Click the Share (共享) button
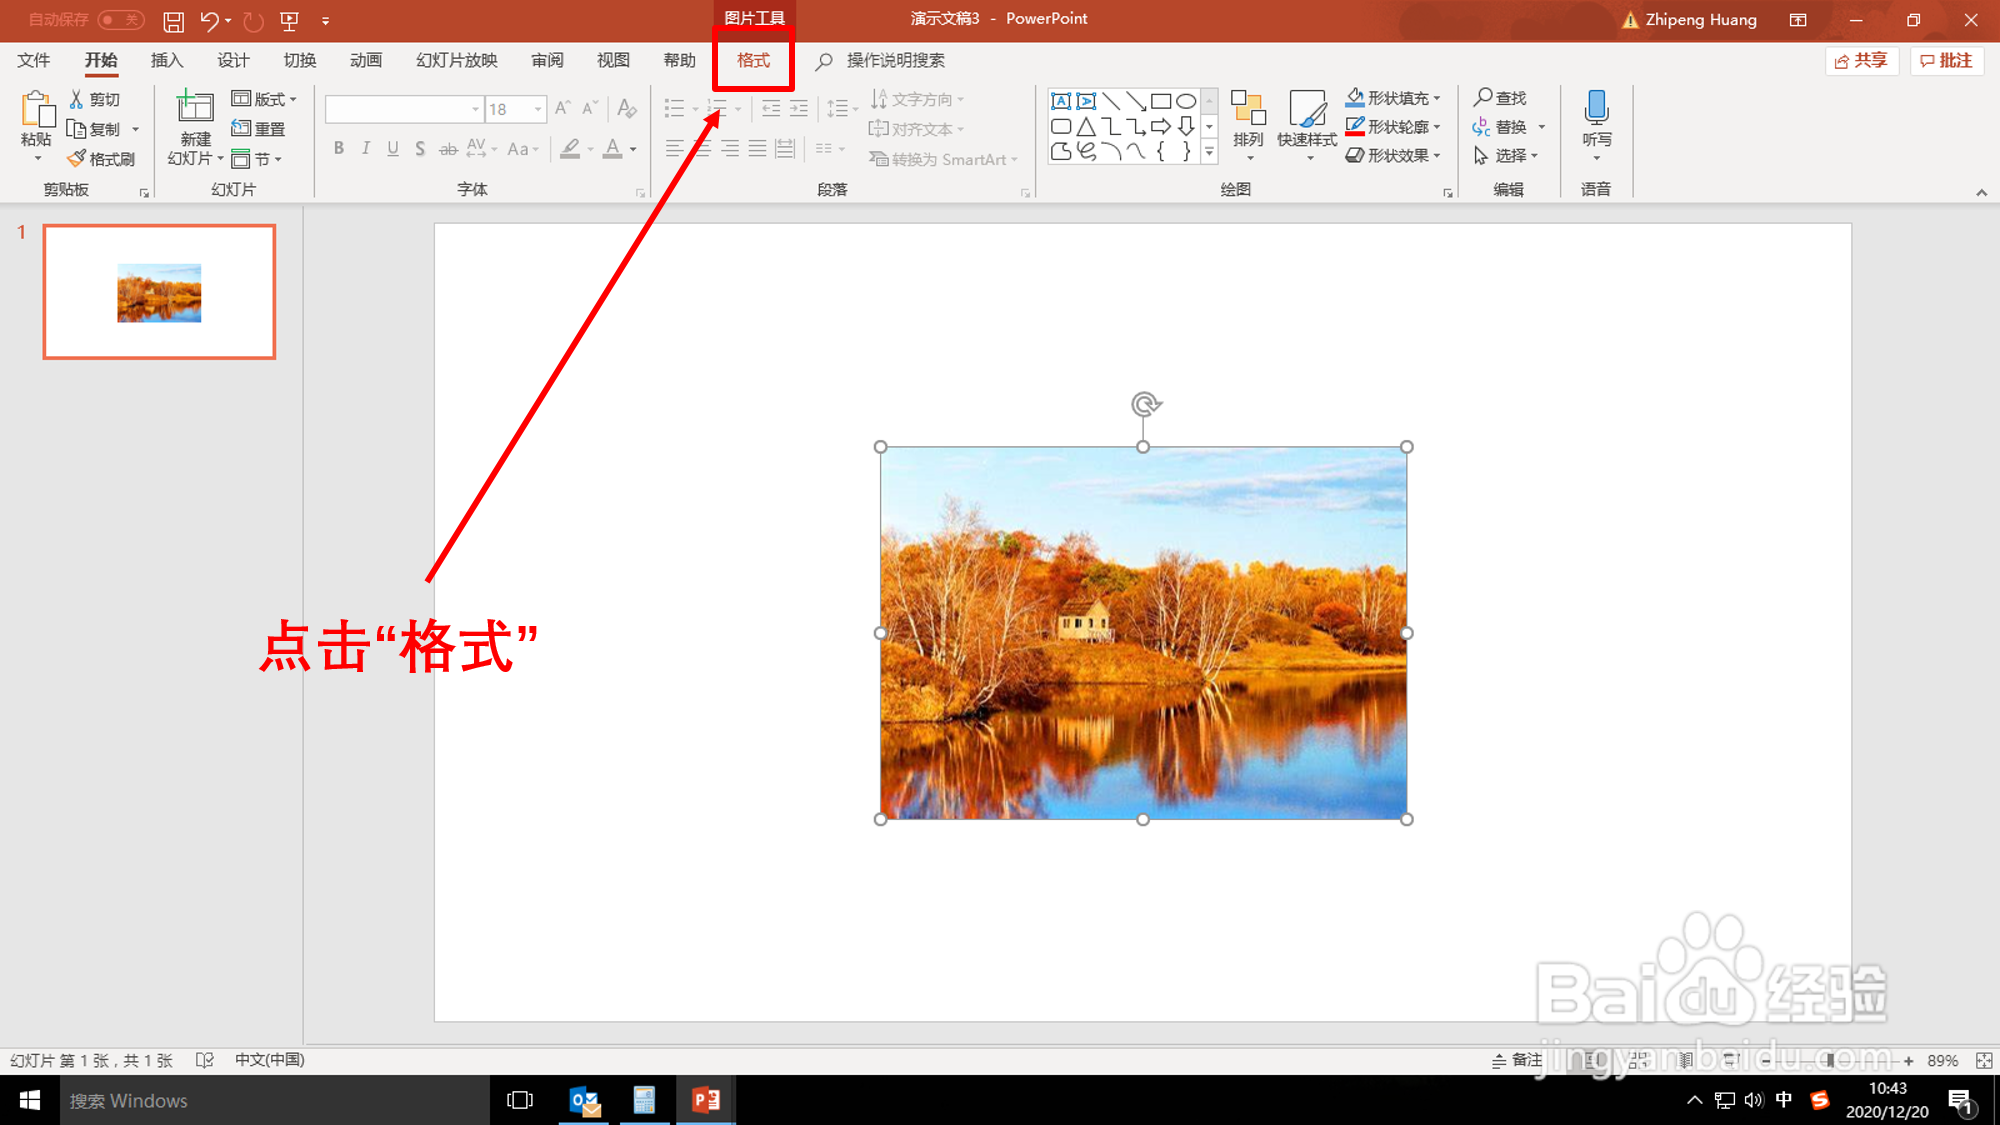Screen dimensions: 2000x1125 pos(1861,61)
